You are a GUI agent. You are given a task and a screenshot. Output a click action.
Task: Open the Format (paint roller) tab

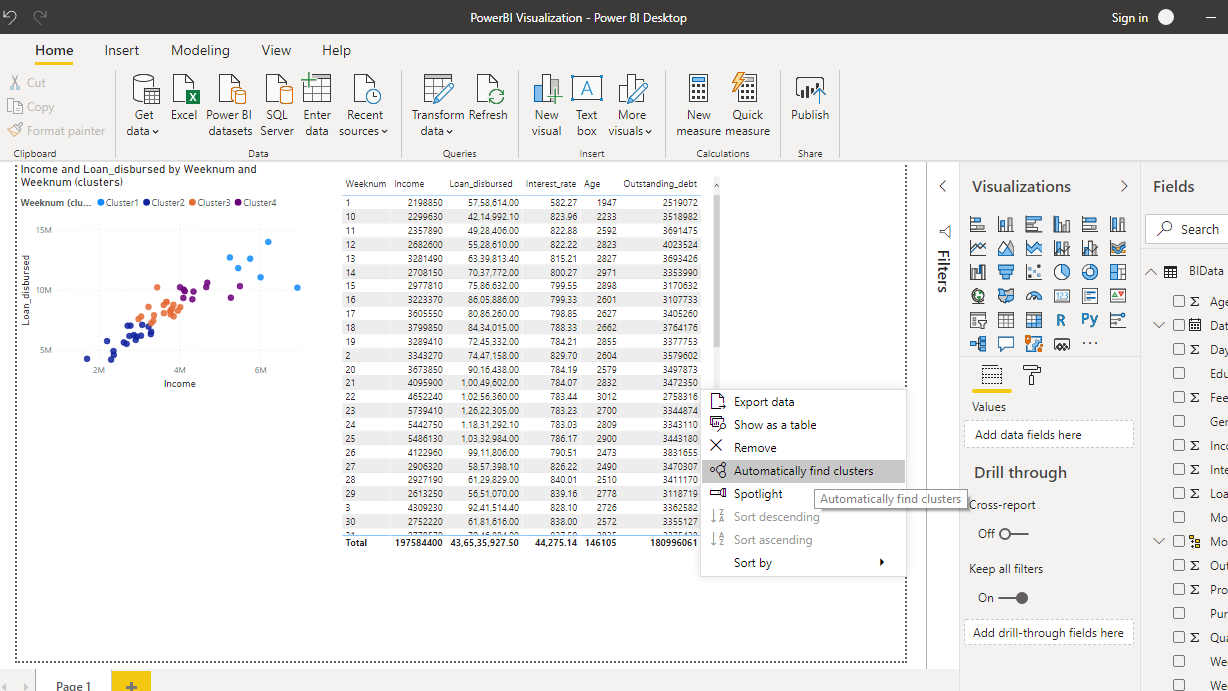(1032, 376)
